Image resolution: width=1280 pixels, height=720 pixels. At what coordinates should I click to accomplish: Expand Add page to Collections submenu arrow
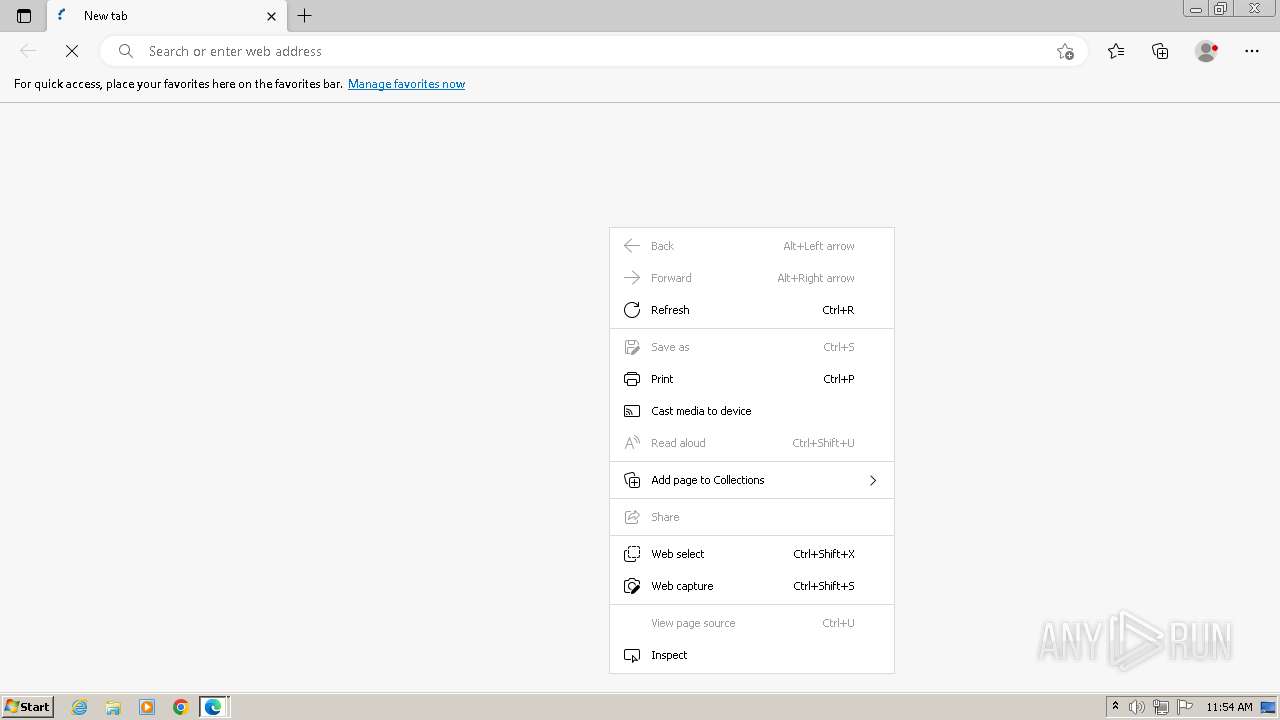(x=873, y=480)
